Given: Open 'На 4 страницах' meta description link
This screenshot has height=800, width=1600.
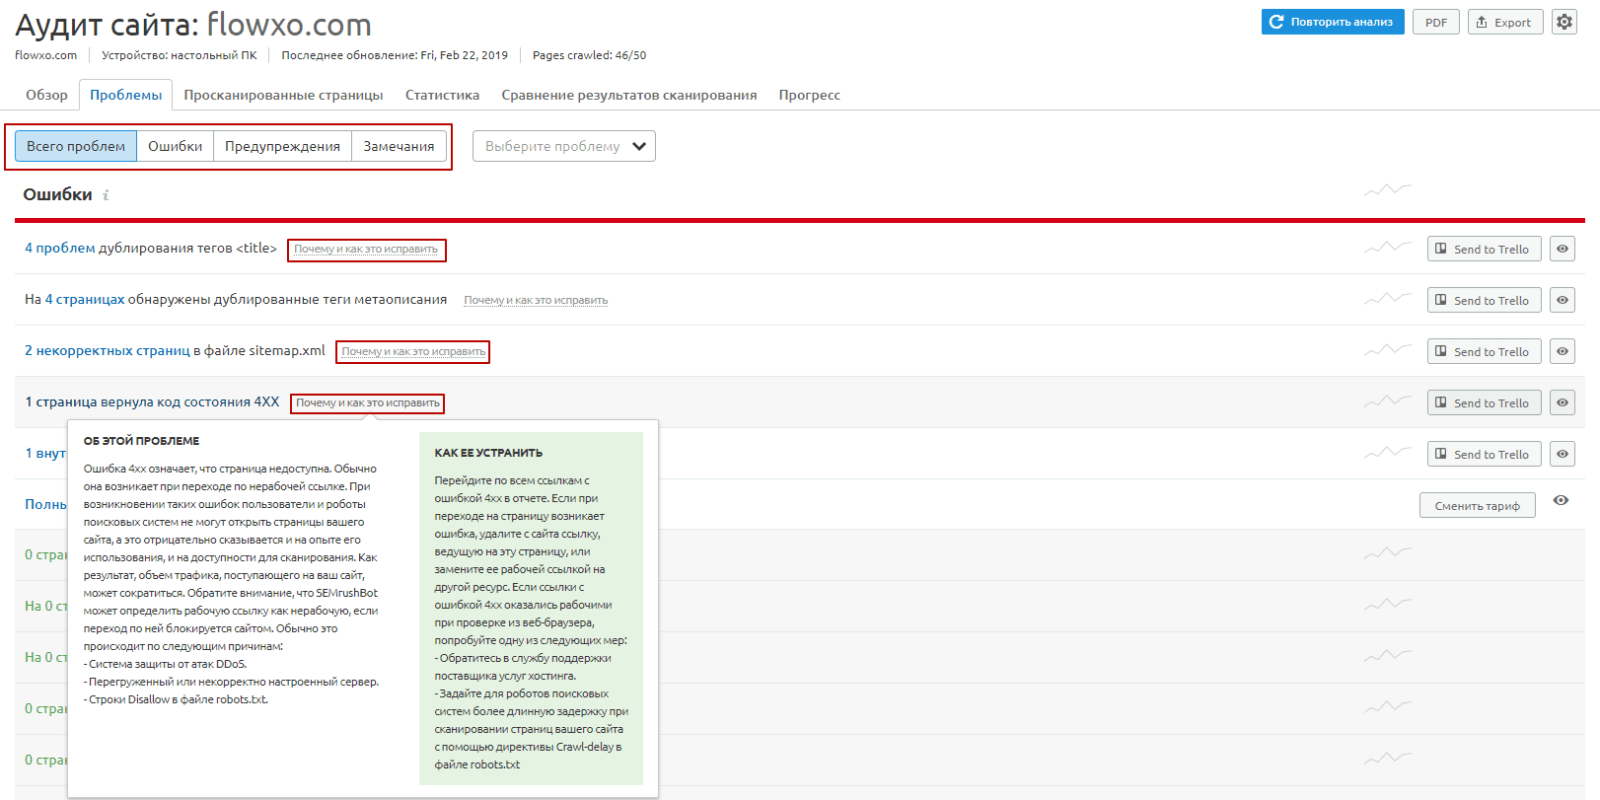Looking at the screenshot, I should point(85,299).
